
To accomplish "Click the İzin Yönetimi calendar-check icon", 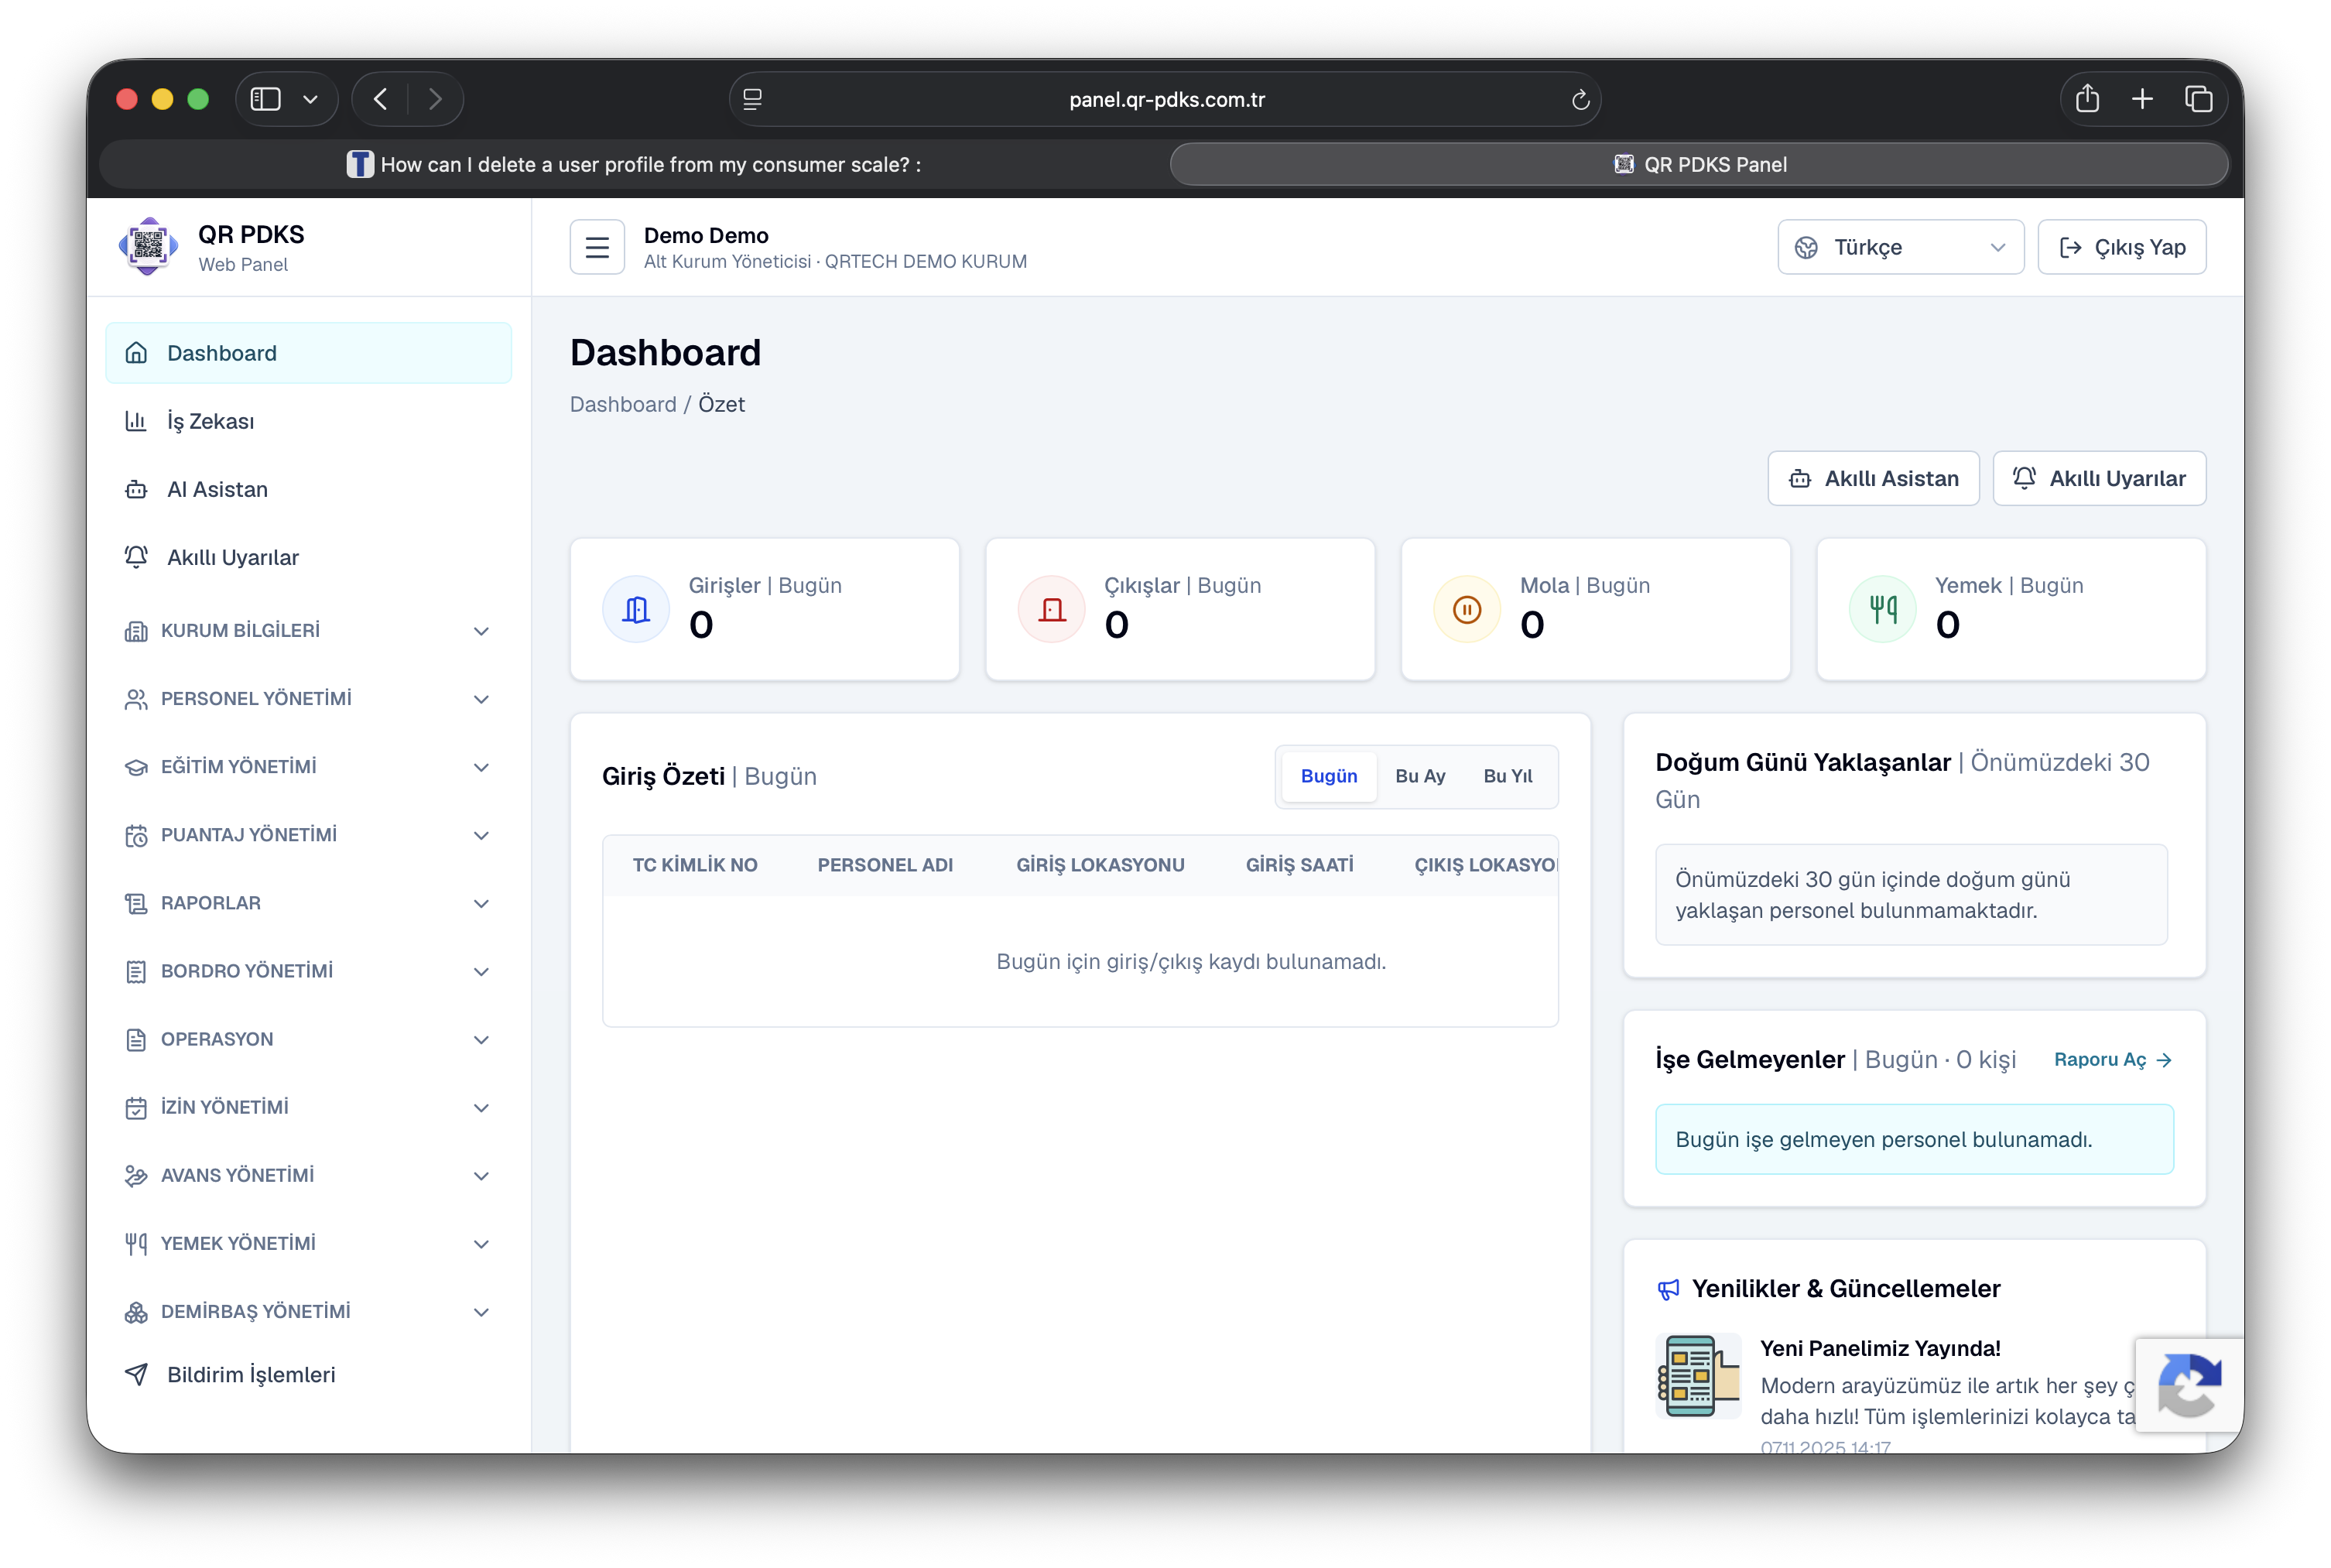I will point(136,1107).
